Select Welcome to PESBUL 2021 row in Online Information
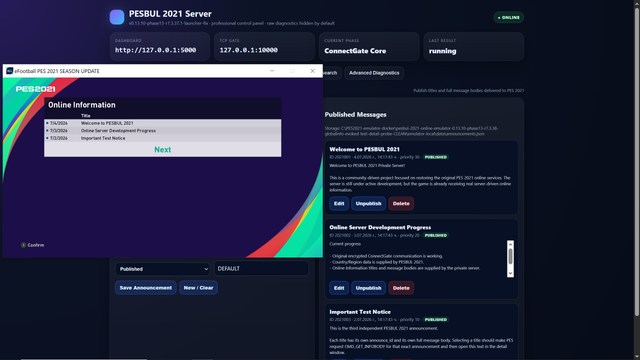 coord(162,123)
